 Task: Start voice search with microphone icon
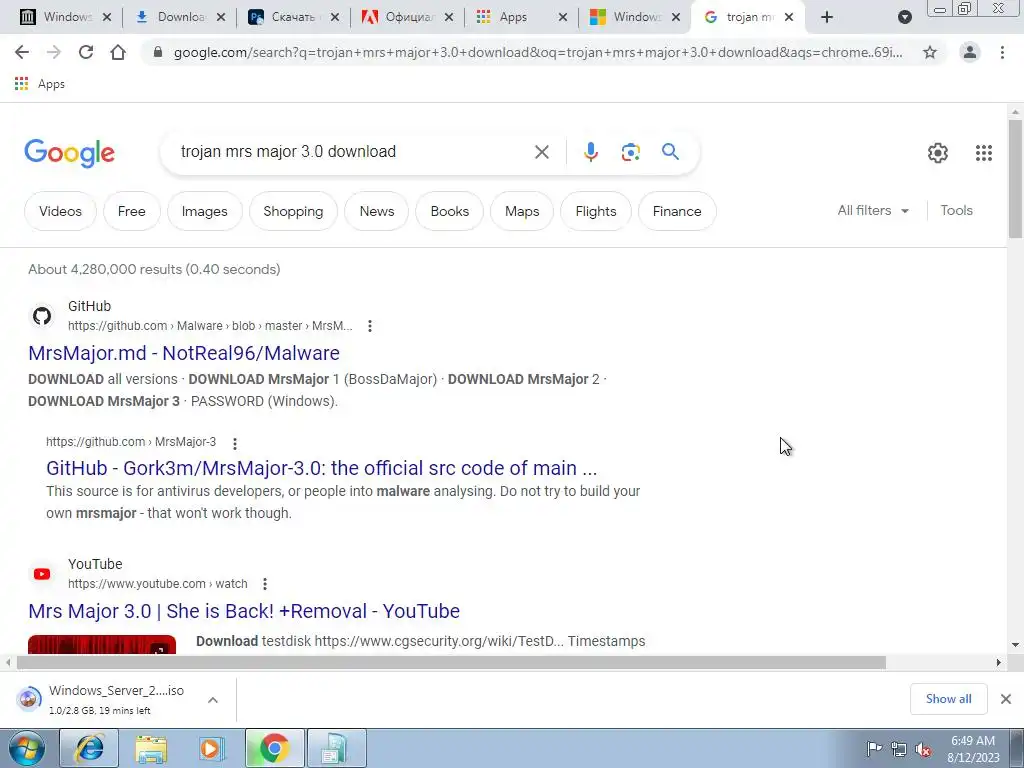pos(590,152)
